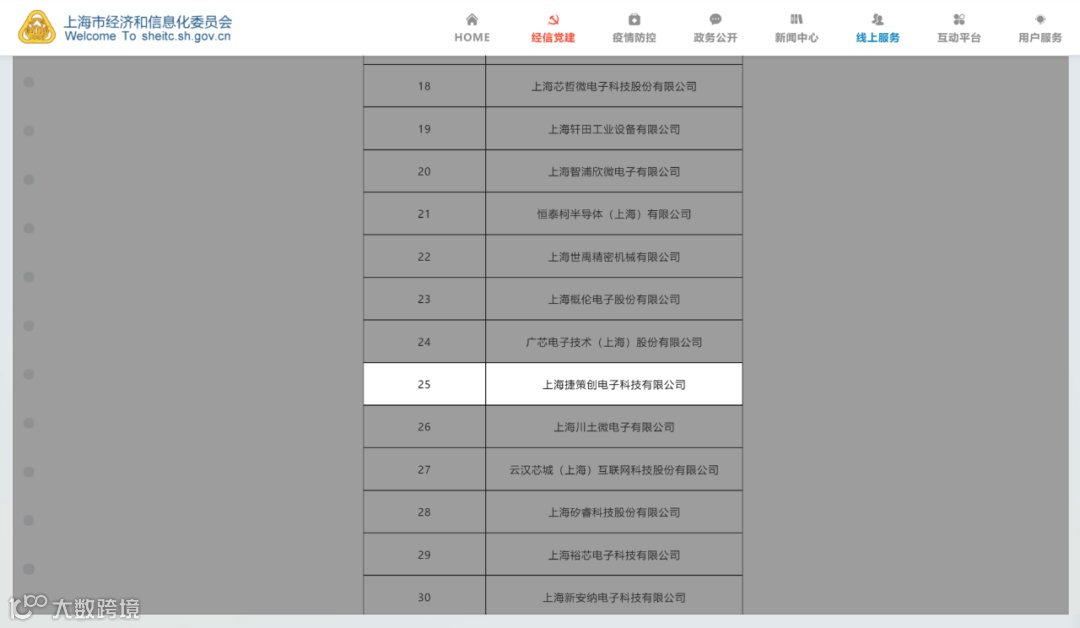Open the 互动平台 menu label
Screen dimensions: 1080x628
pyautogui.click(x=959, y=37)
